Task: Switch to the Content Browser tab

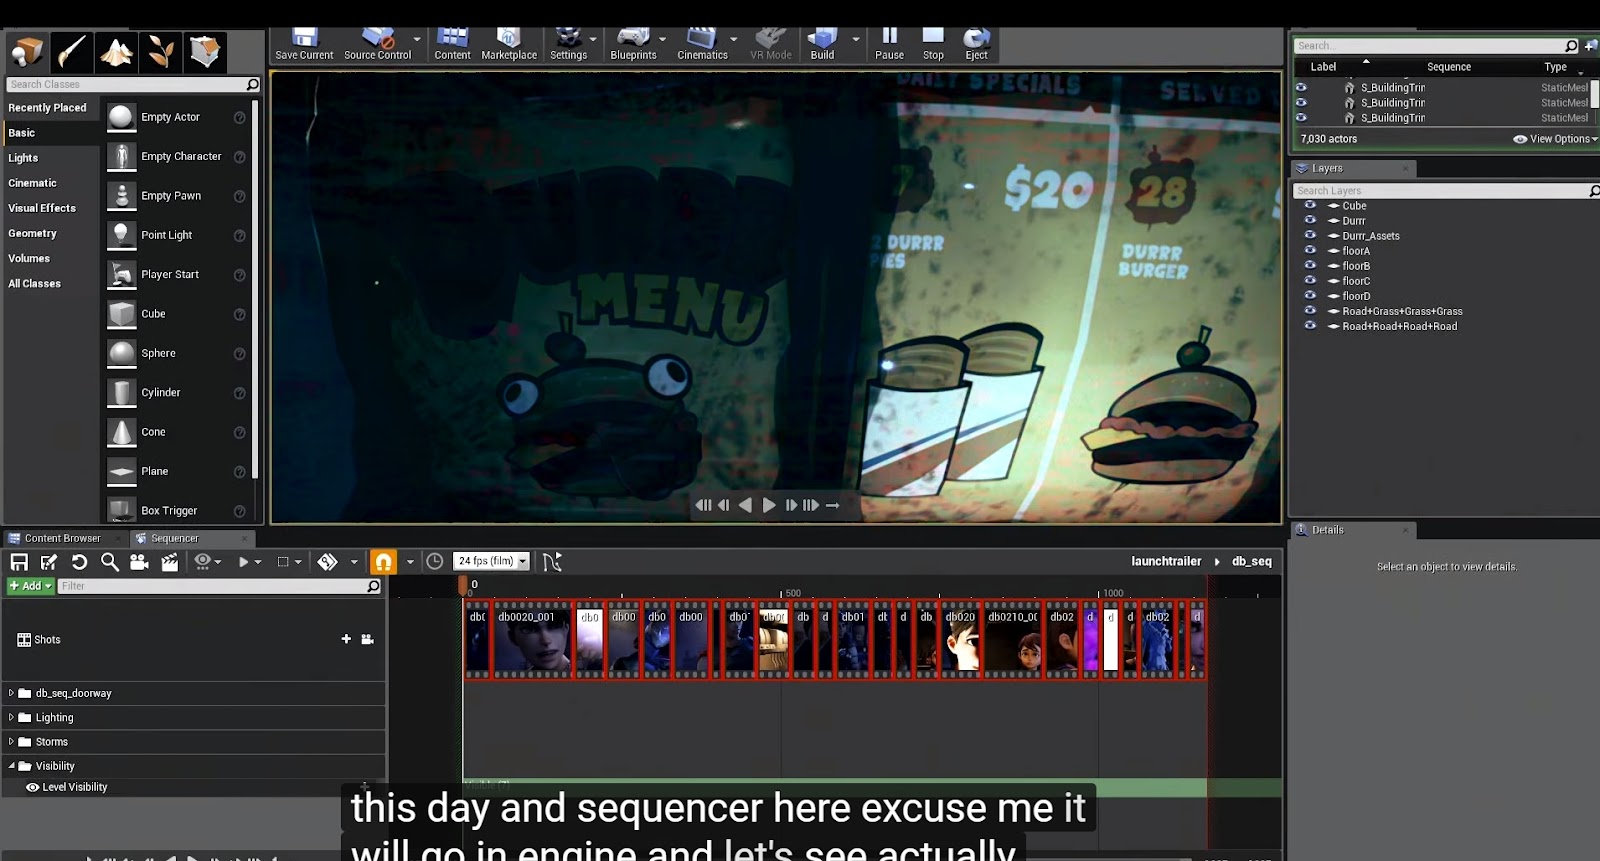Action: click(x=62, y=538)
